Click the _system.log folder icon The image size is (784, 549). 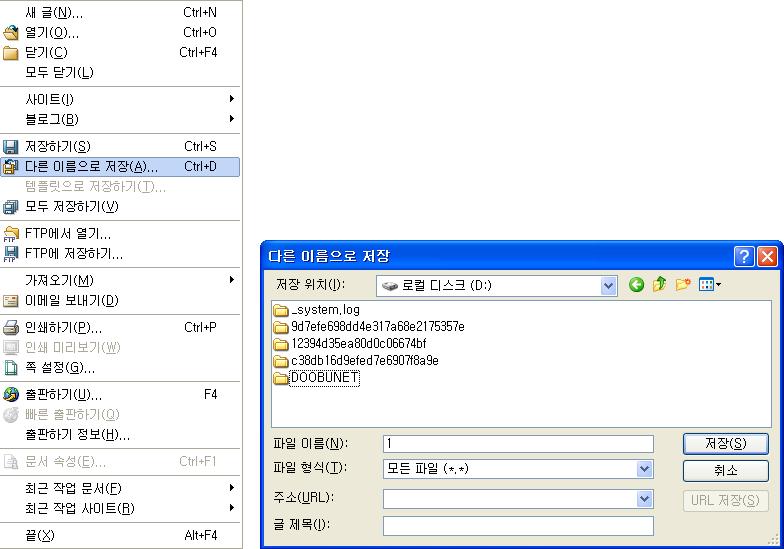pyautogui.click(x=281, y=310)
